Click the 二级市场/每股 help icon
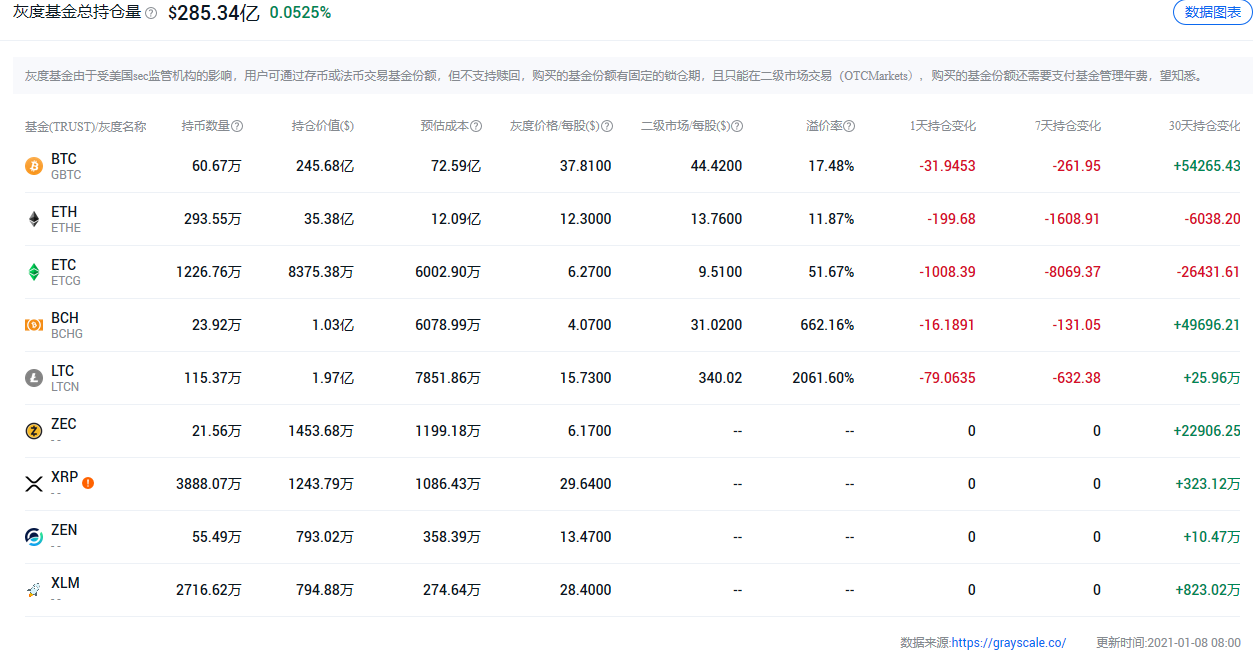The image size is (1253, 654). tap(737, 126)
